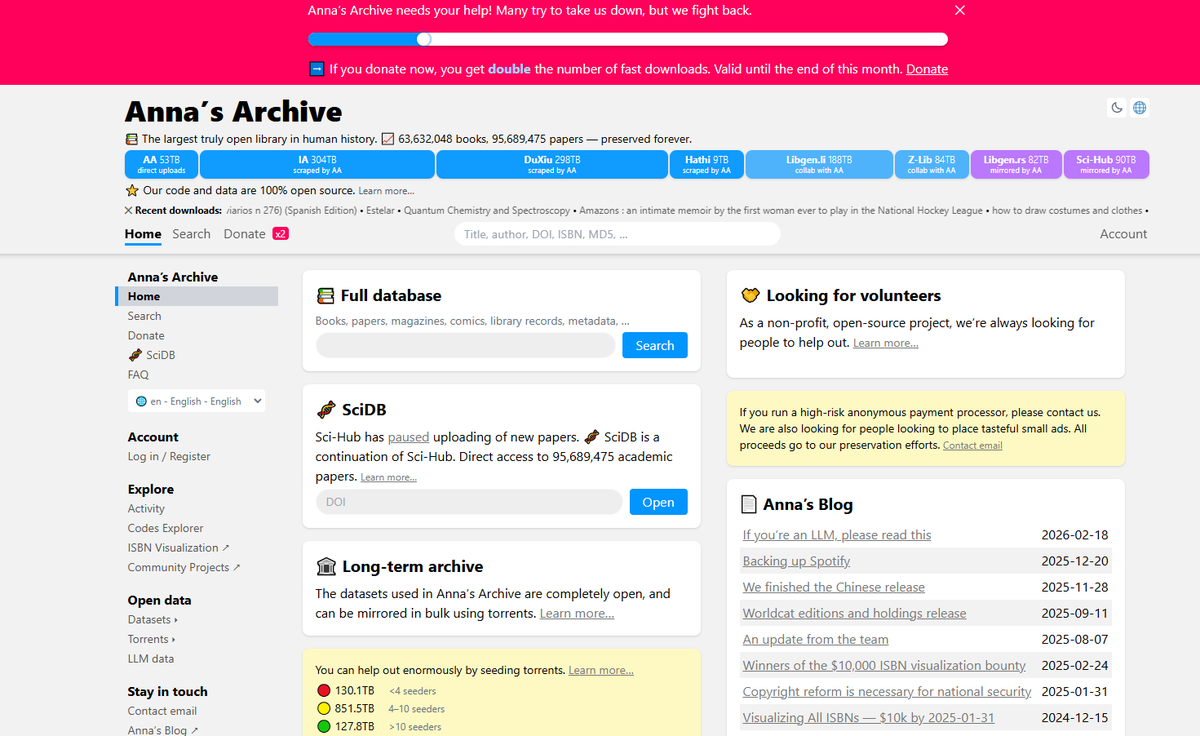Open the Account menu at top right
1200x736 pixels.
1124,234
